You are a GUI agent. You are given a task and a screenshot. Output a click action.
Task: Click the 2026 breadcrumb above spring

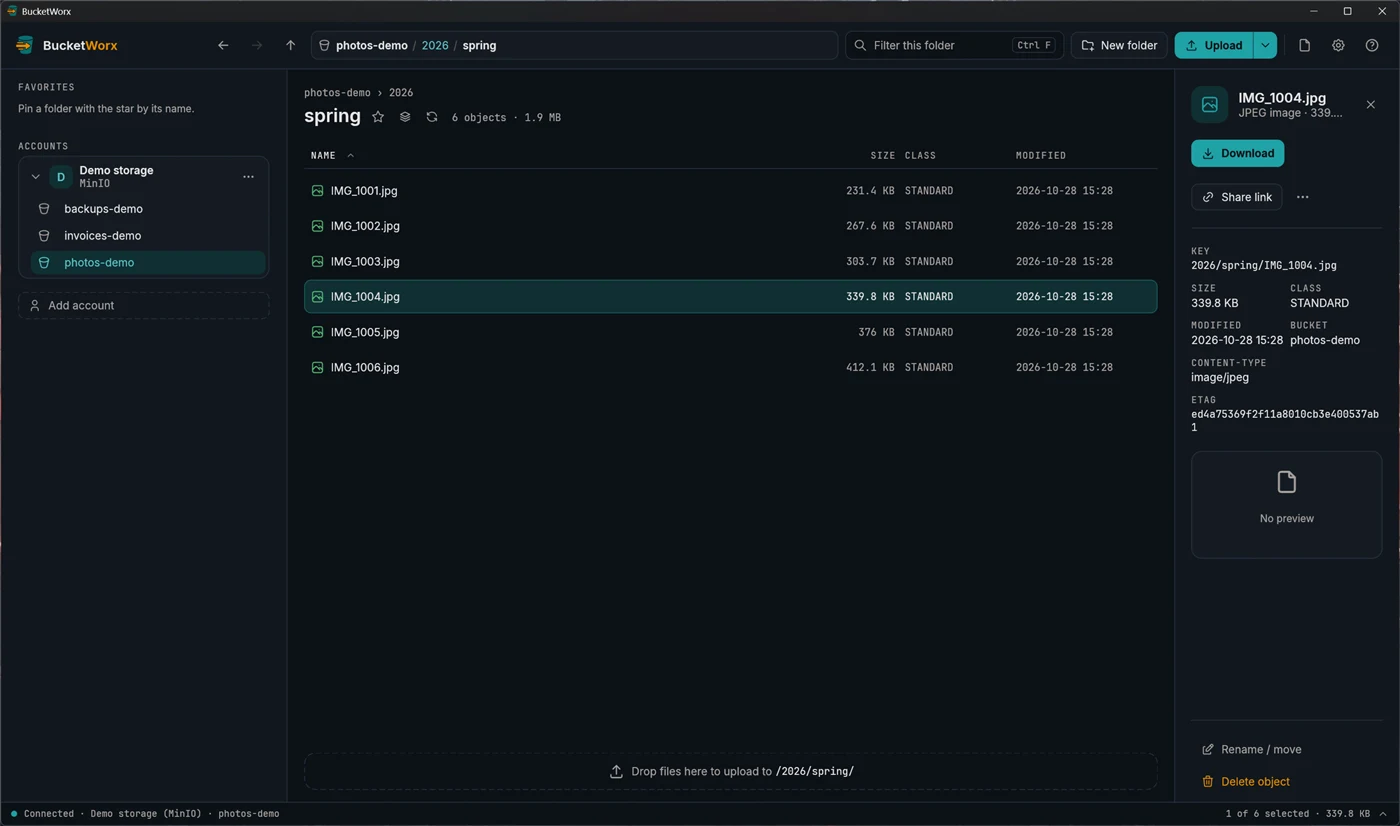coord(401,92)
